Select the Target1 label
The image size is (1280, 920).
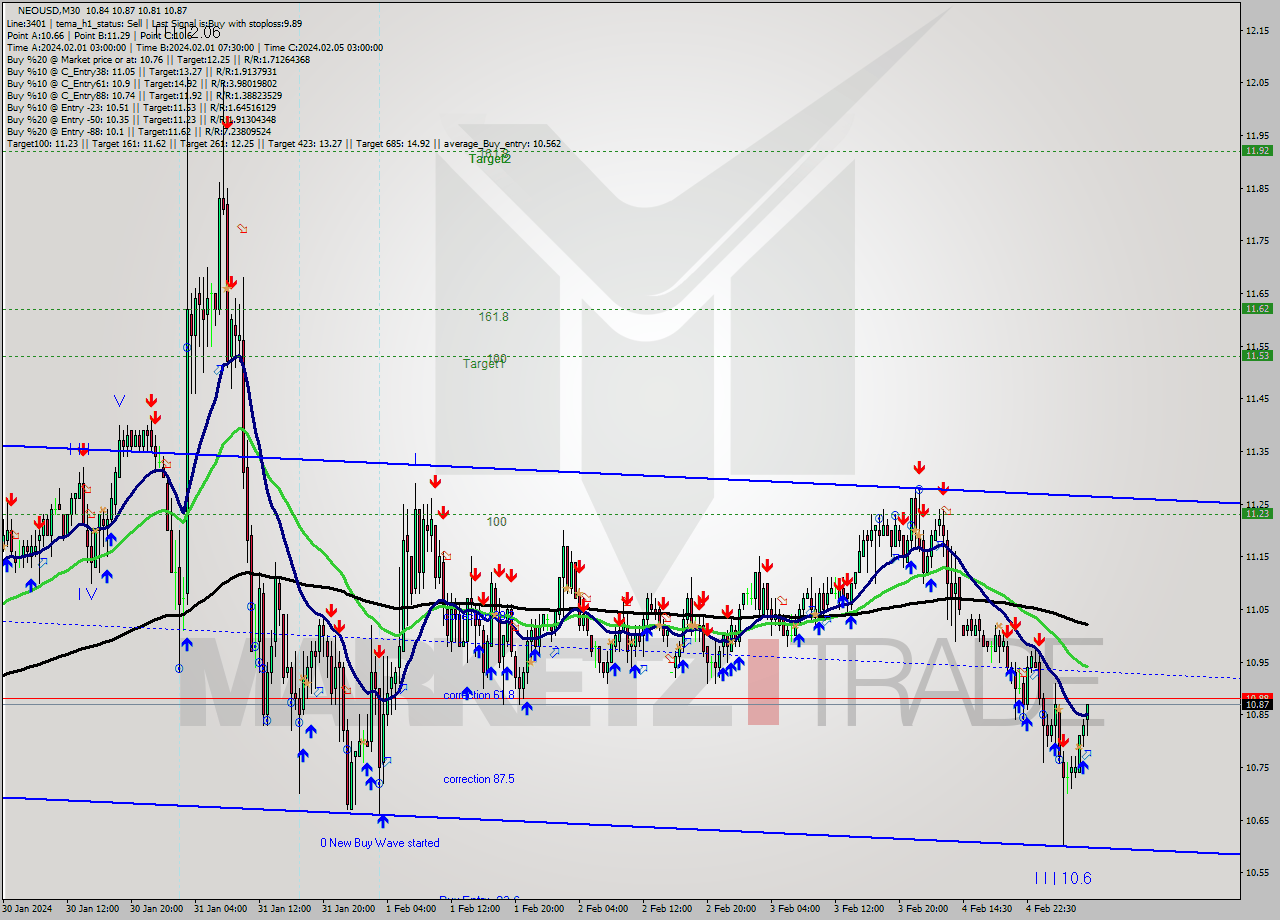pyautogui.click(x=484, y=364)
